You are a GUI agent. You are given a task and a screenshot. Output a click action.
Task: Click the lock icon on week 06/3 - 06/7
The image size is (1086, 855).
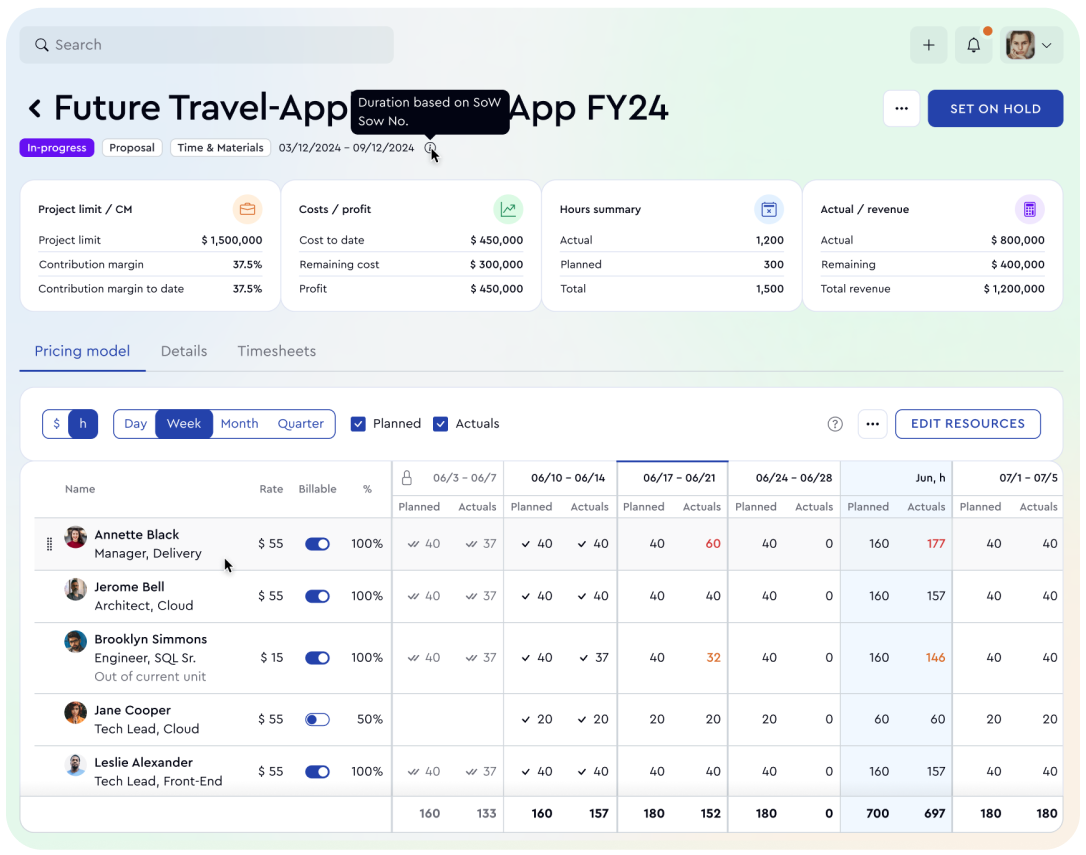click(407, 477)
